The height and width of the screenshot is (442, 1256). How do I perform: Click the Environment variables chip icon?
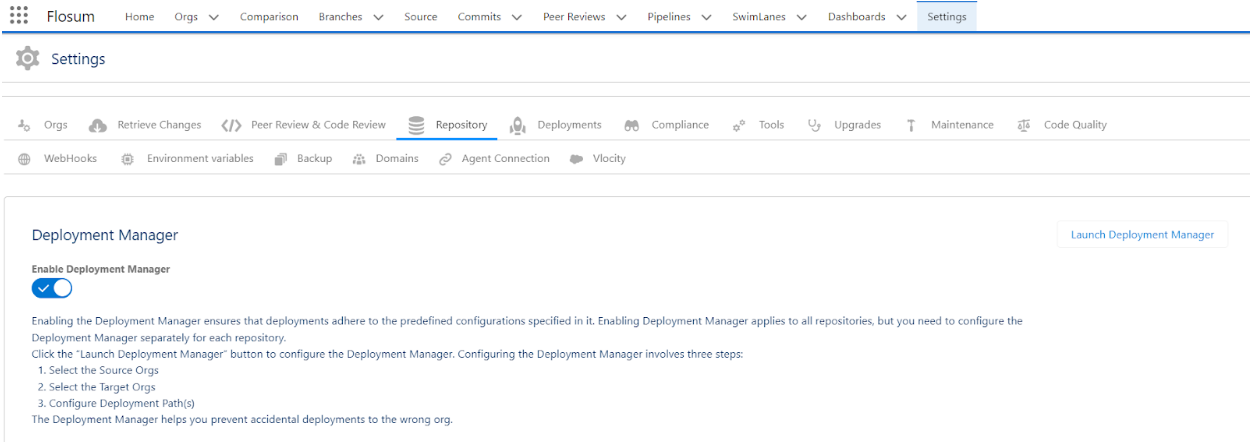point(127,159)
